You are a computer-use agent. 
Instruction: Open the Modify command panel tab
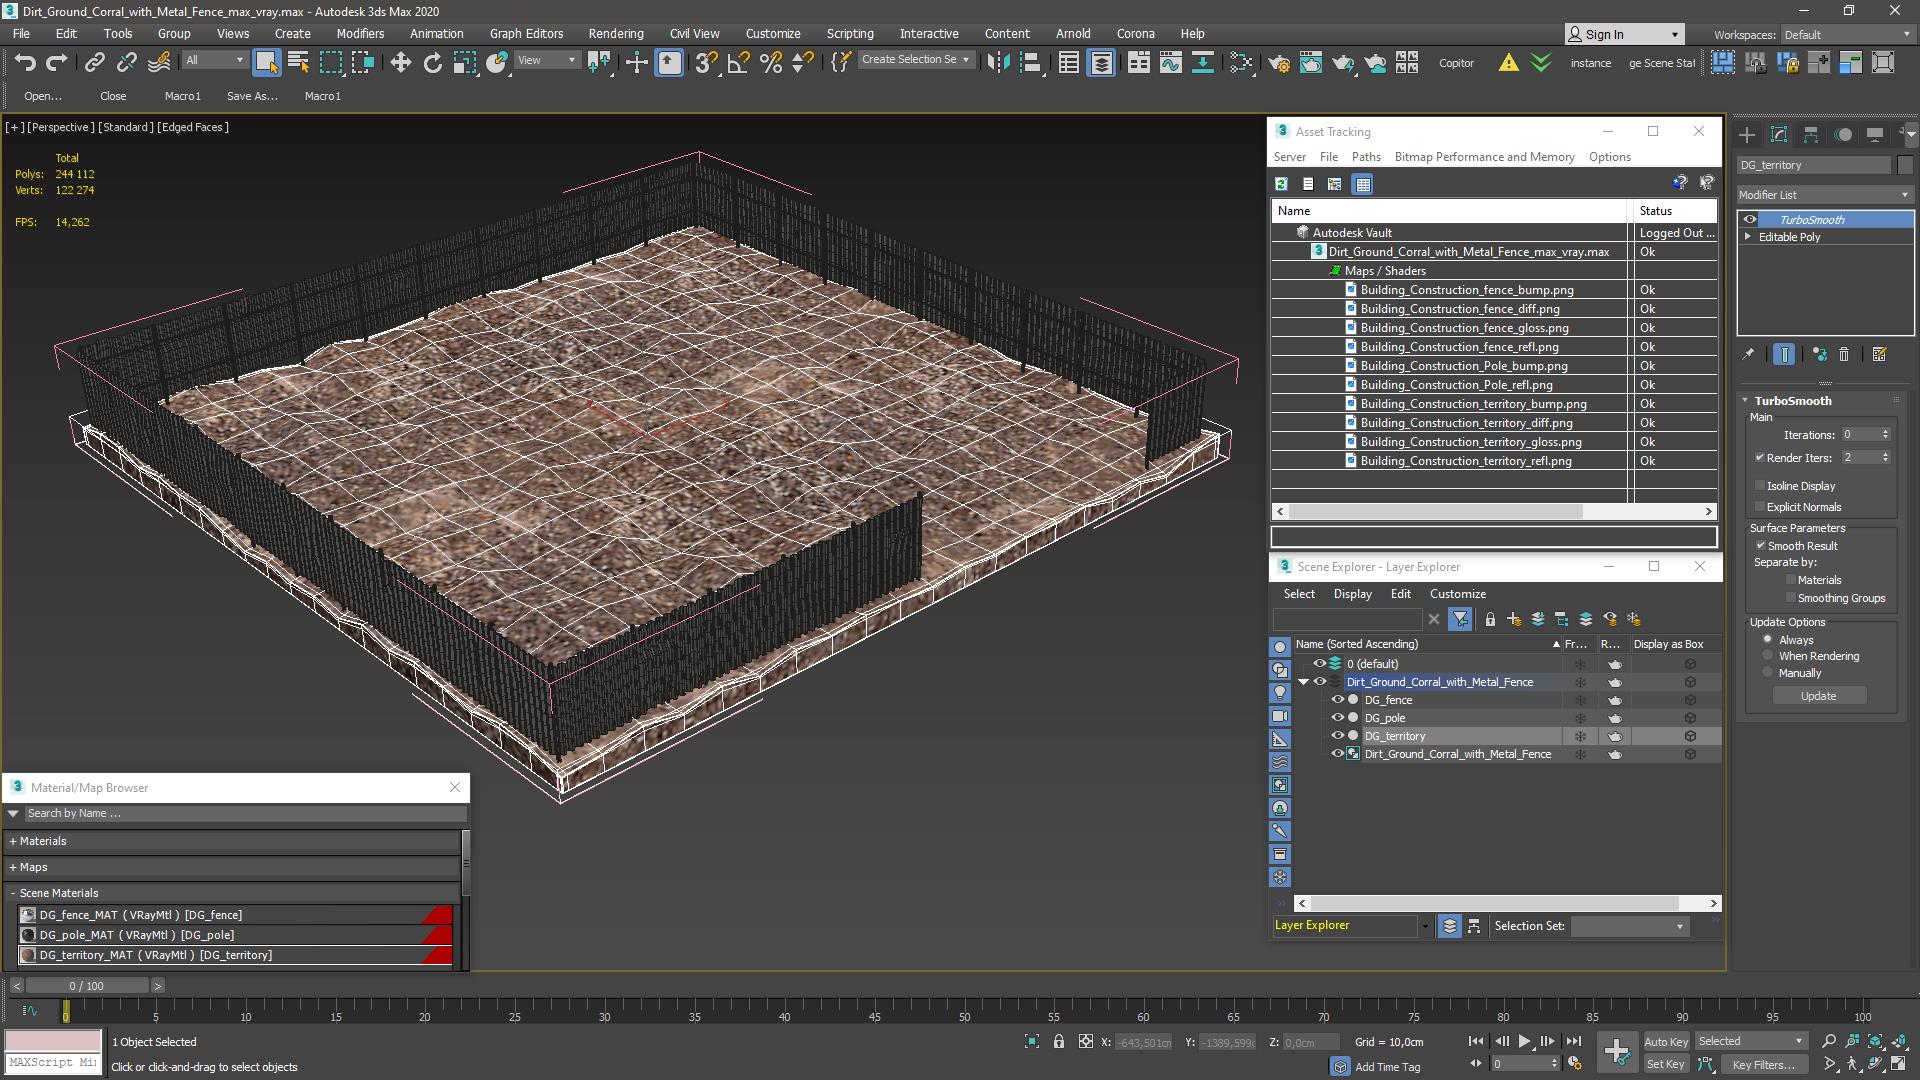[x=1778, y=135]
